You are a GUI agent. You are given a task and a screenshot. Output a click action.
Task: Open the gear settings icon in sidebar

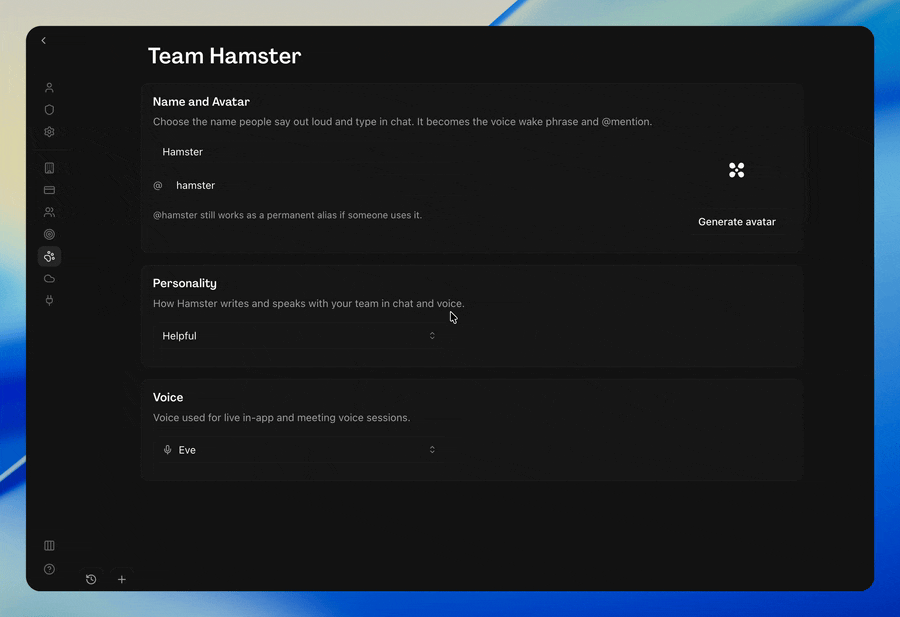point(49,132)
